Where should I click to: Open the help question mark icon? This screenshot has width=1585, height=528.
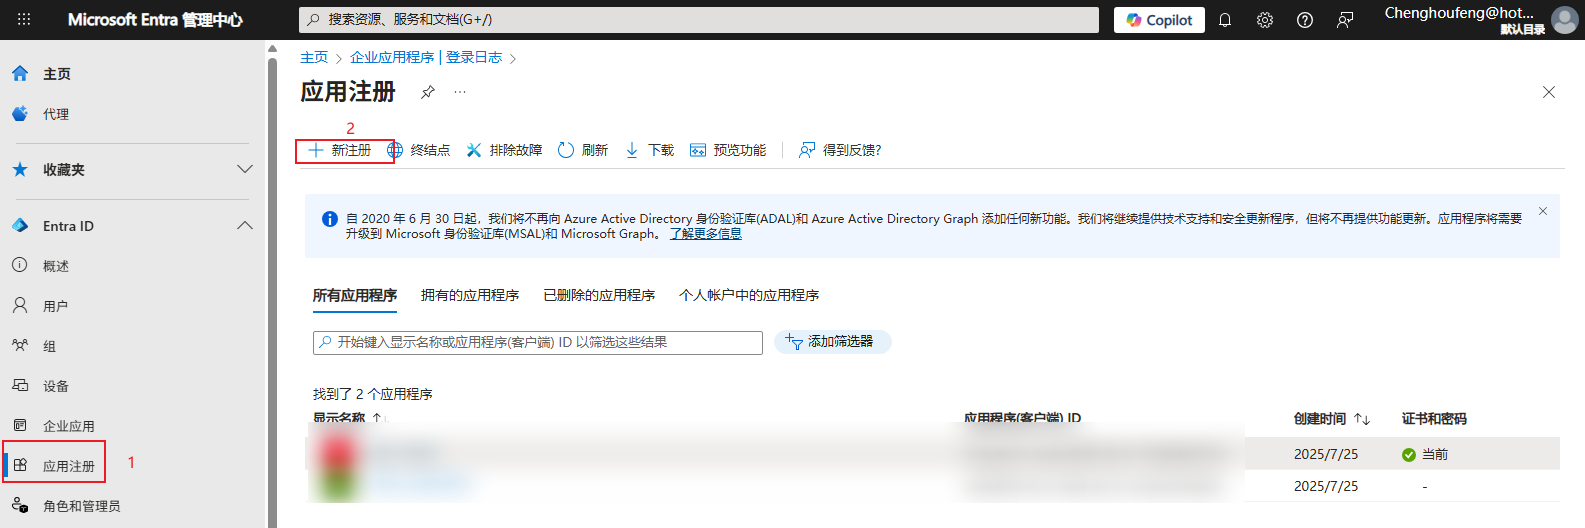coord(1305,20)
